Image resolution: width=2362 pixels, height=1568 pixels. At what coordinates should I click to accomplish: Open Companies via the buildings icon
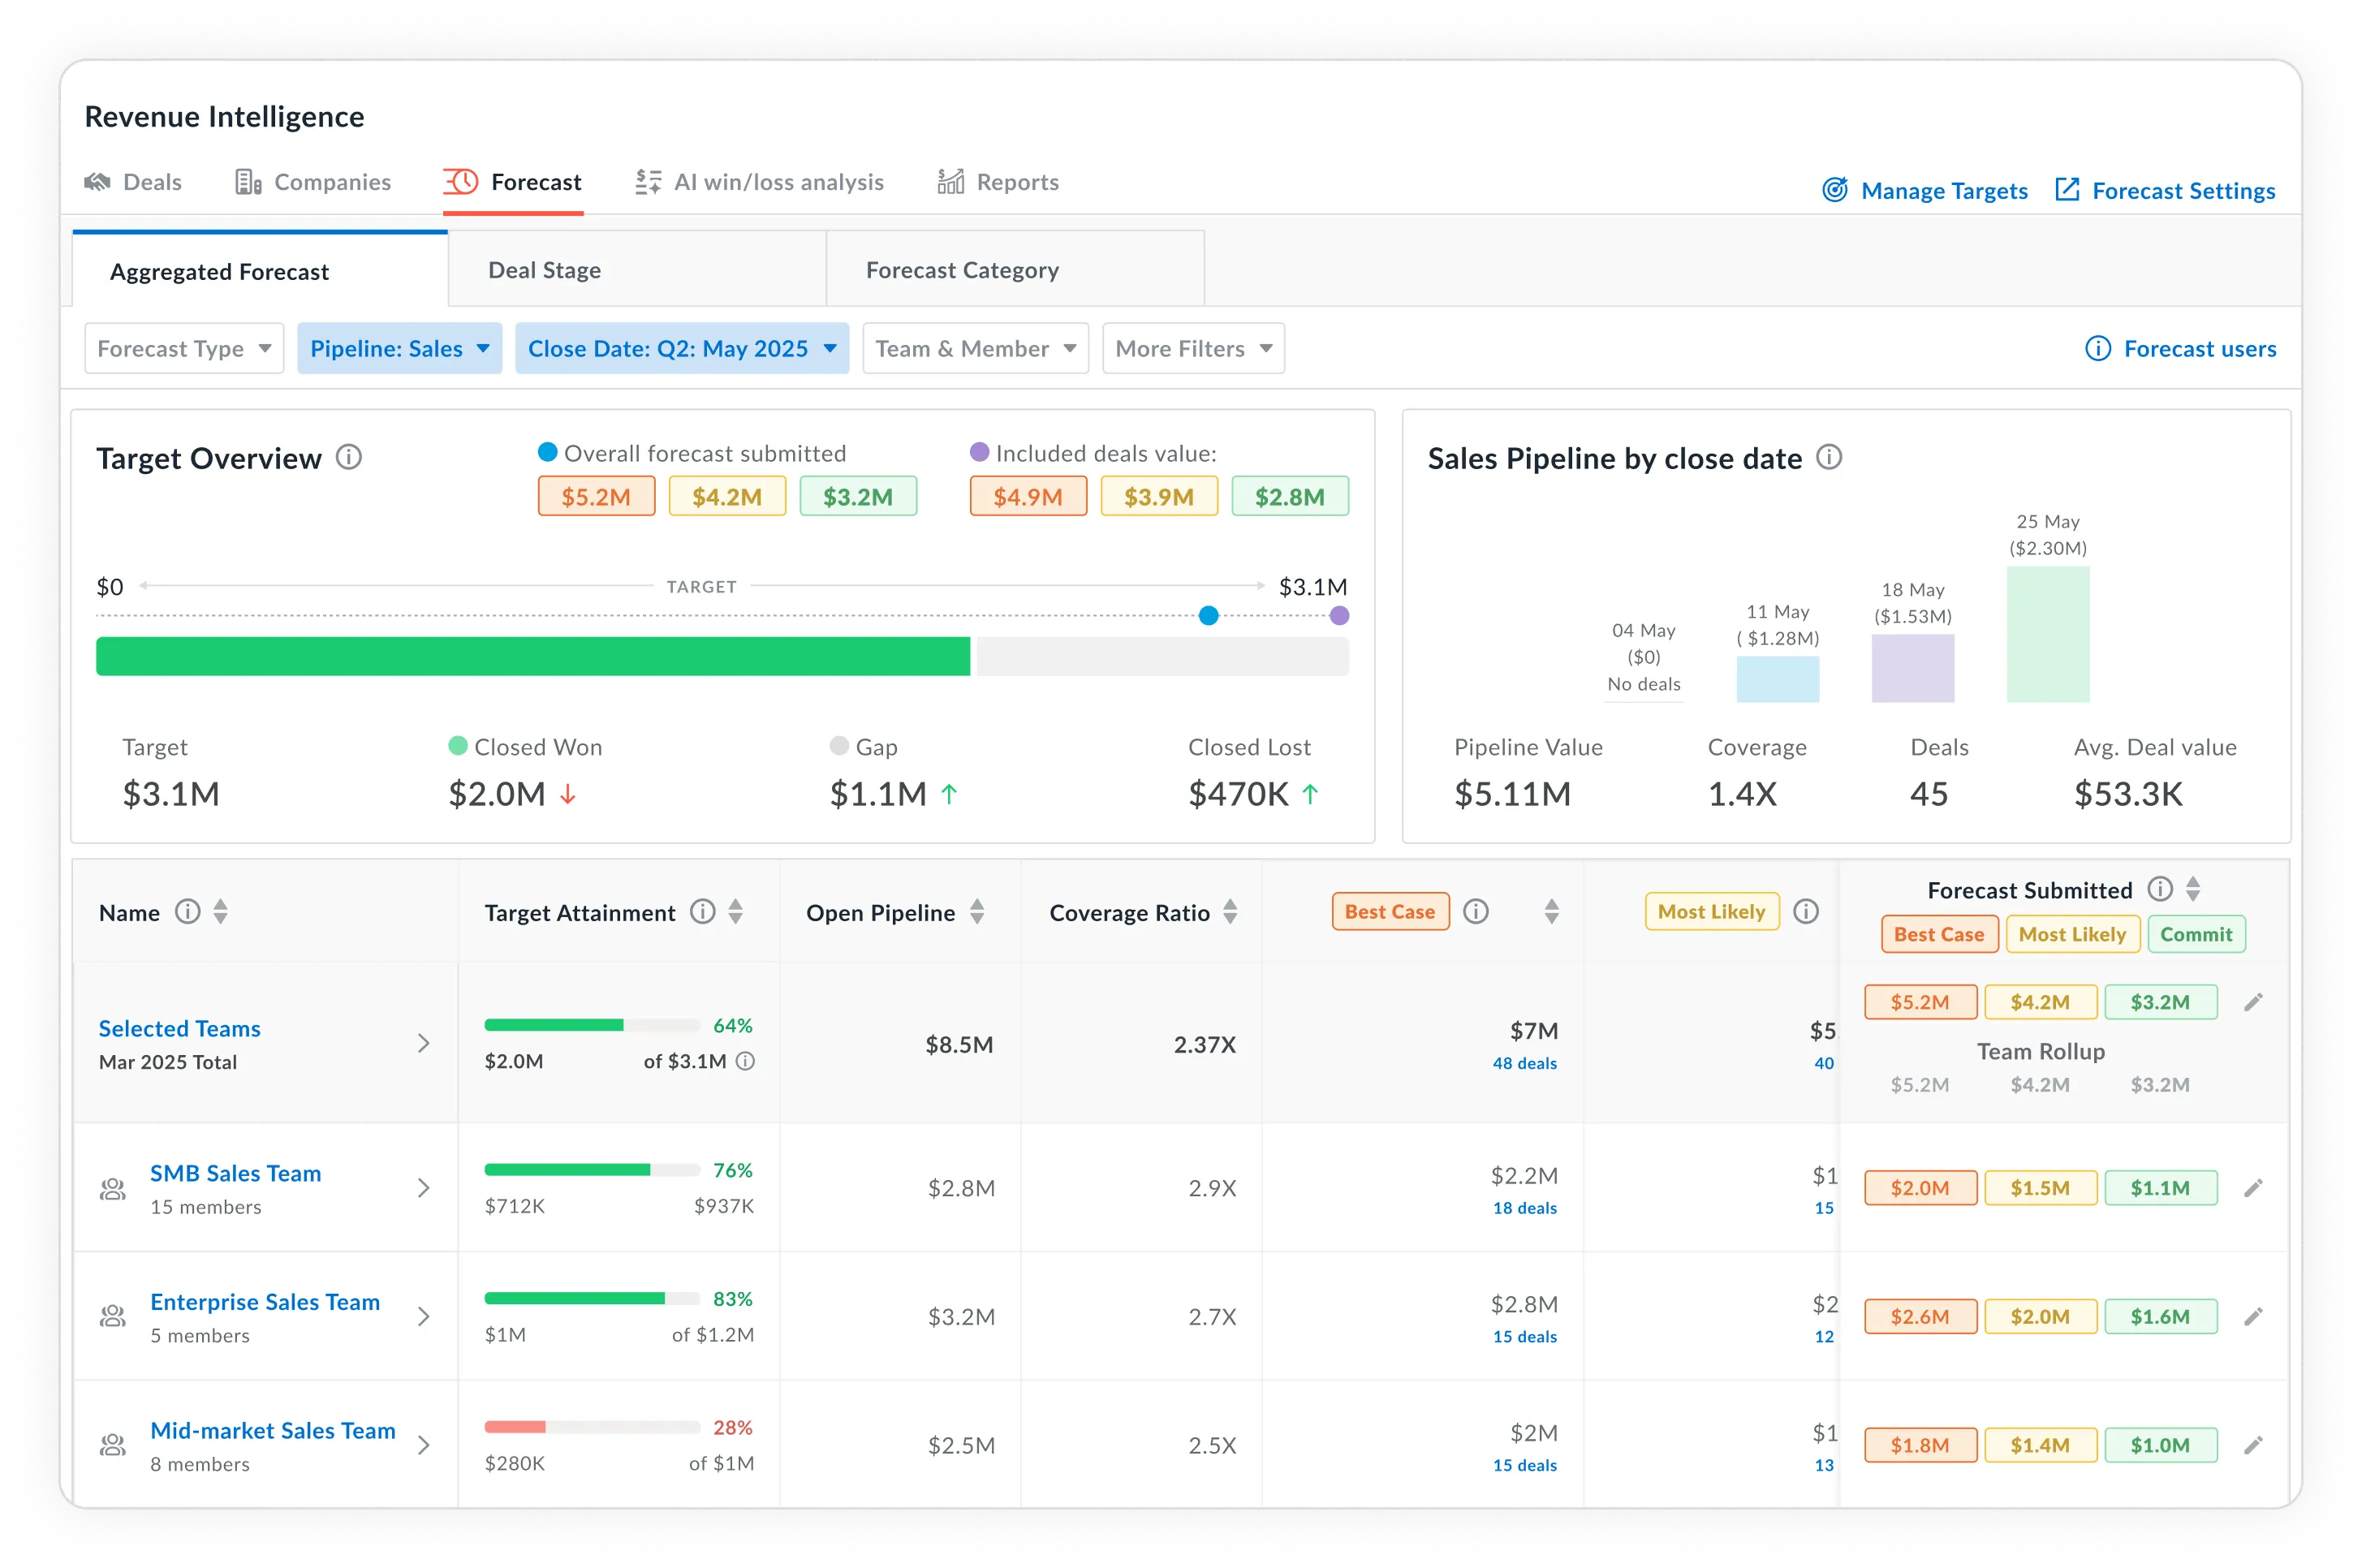pyautogui.click(x=246, y=182)
